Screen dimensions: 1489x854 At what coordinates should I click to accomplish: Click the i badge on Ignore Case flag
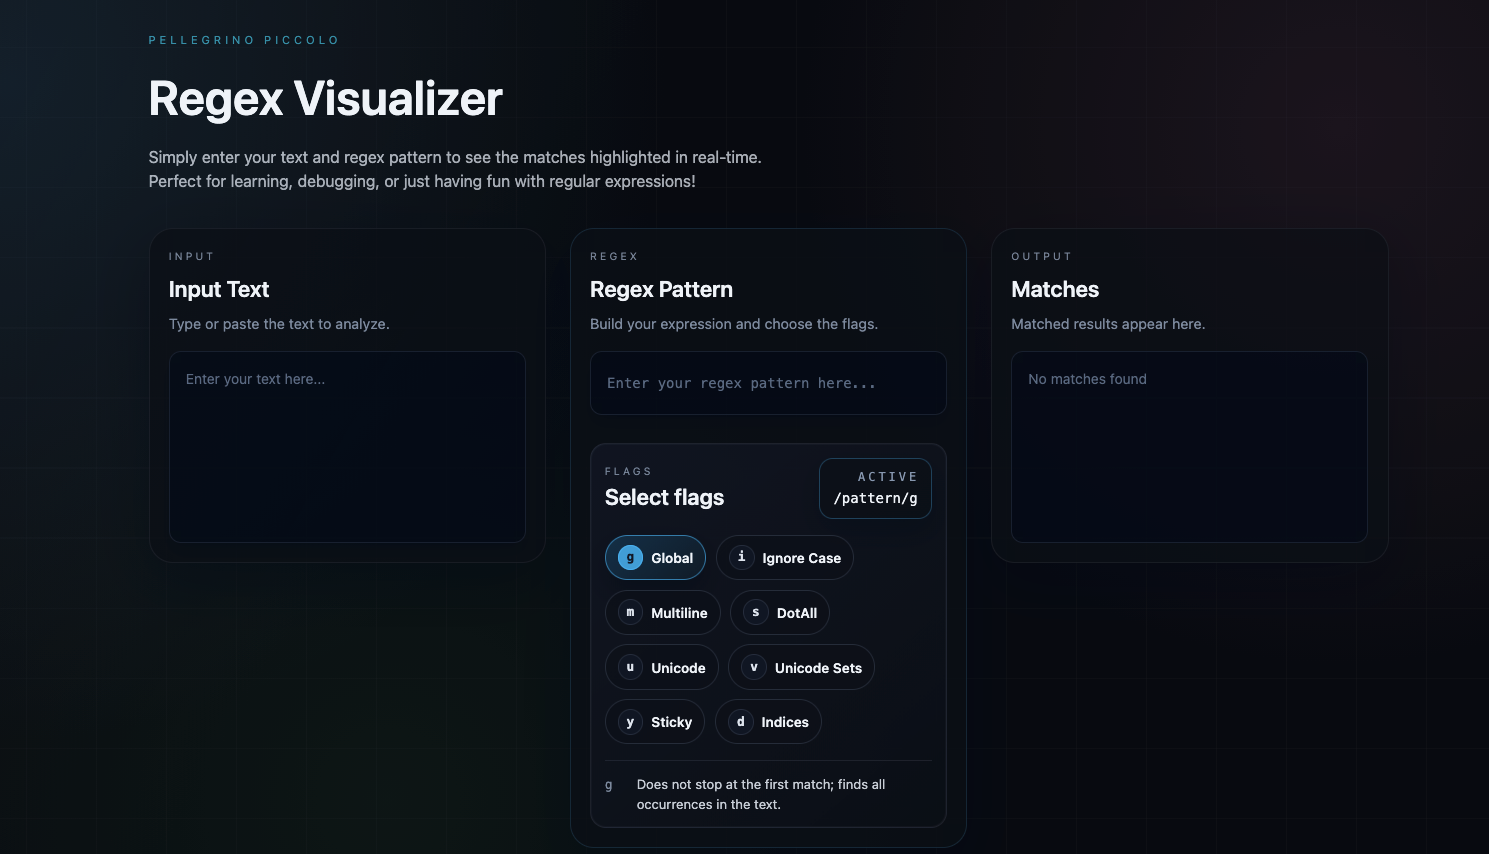[x=740, y=557]
